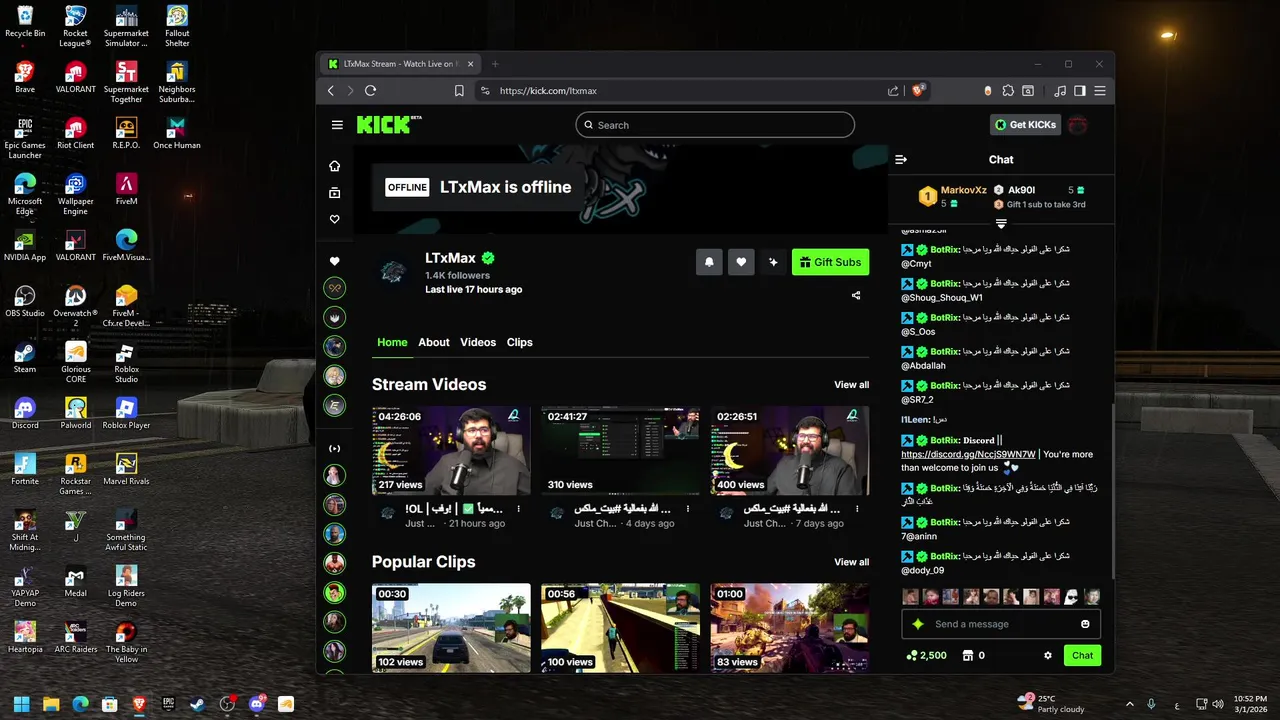This screenshot has width=1280, height=720.
Task: Switch to the Home tab
Action: (x=392, y=342)
